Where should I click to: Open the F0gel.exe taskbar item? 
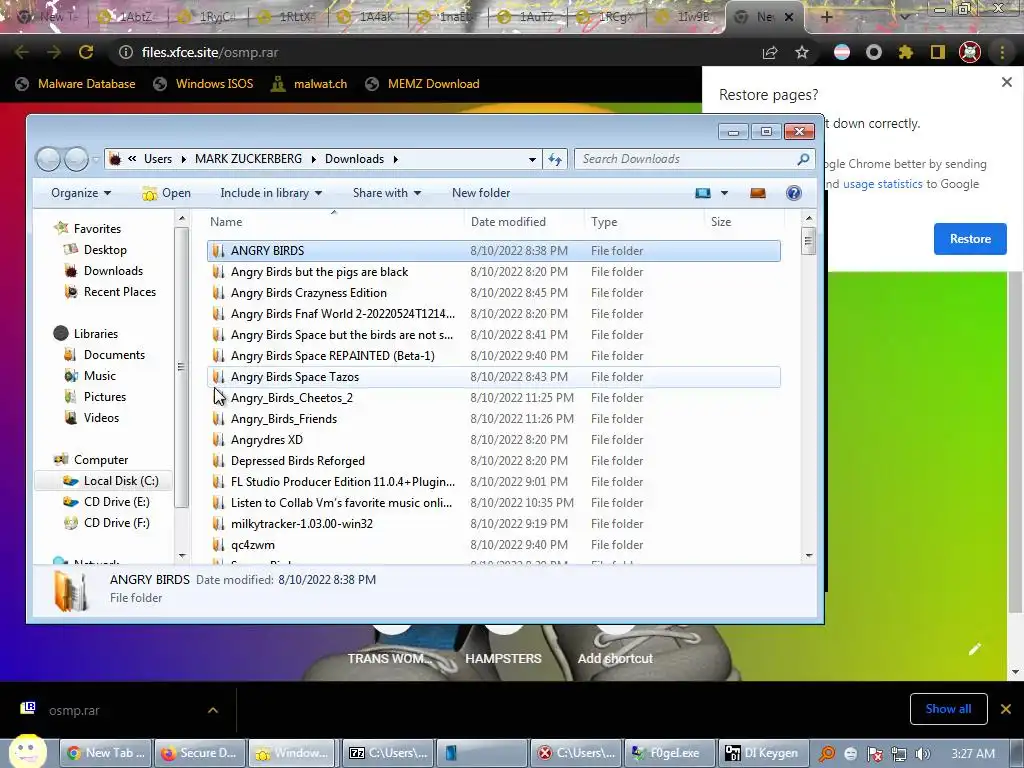[x=668, y=753]
